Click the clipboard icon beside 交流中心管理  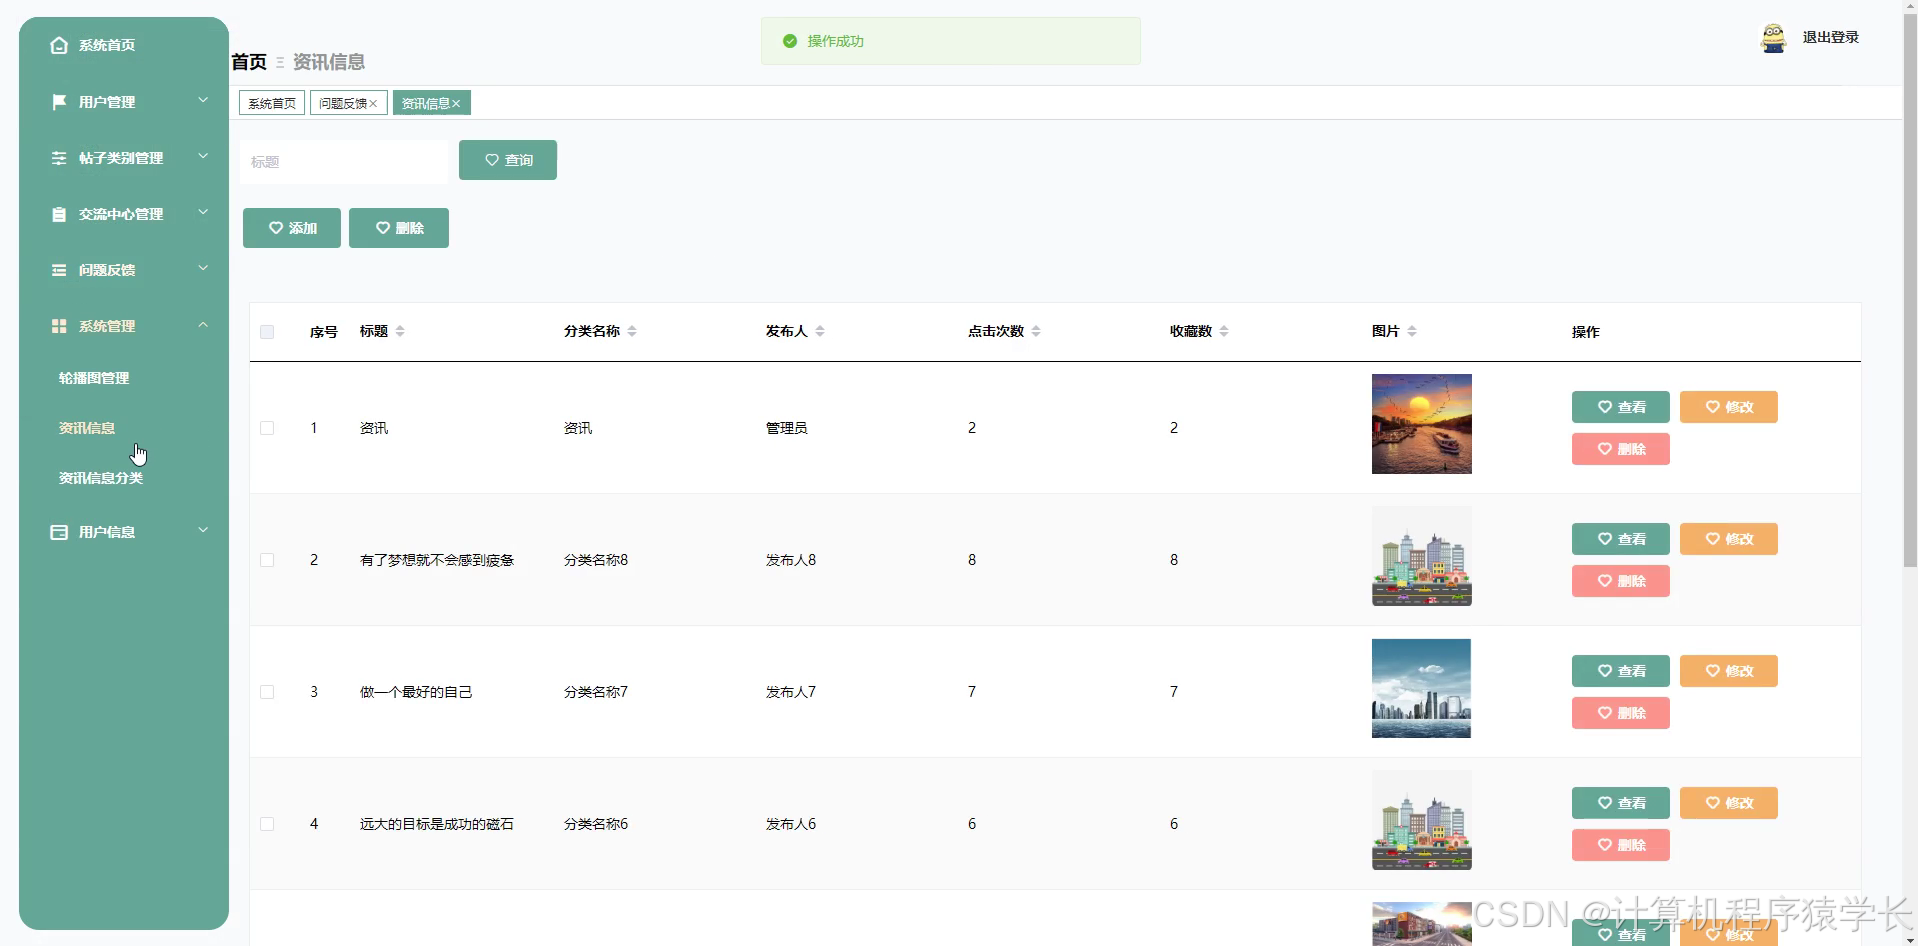59,214
